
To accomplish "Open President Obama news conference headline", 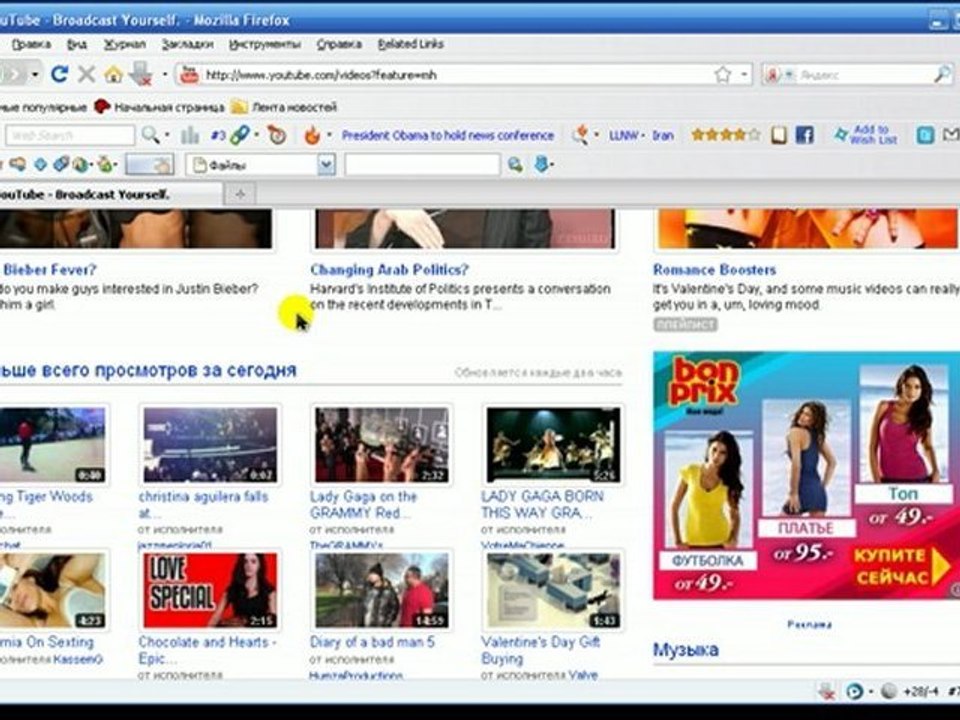I will pyautogui.click(x=448, y=135).
